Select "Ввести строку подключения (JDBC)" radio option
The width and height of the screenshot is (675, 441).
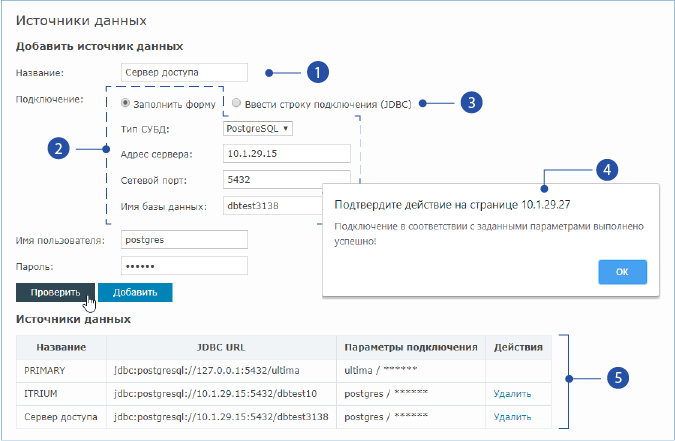pos(236,102)
